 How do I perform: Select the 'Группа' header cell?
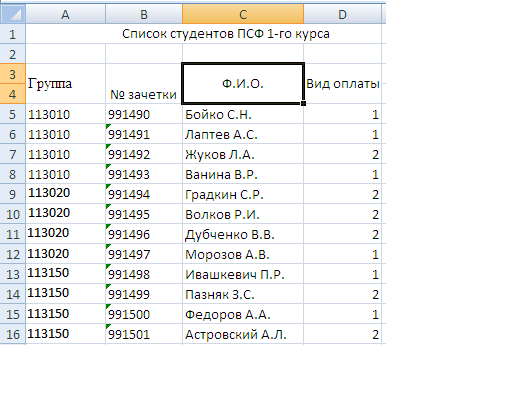[65, 84]
